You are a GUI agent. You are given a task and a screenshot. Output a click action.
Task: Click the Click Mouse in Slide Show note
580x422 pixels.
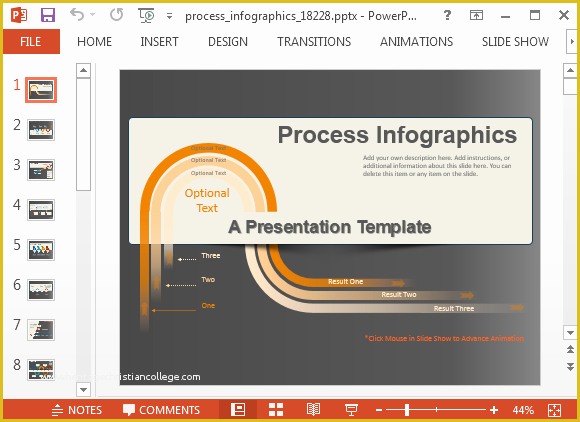[444, 338]
